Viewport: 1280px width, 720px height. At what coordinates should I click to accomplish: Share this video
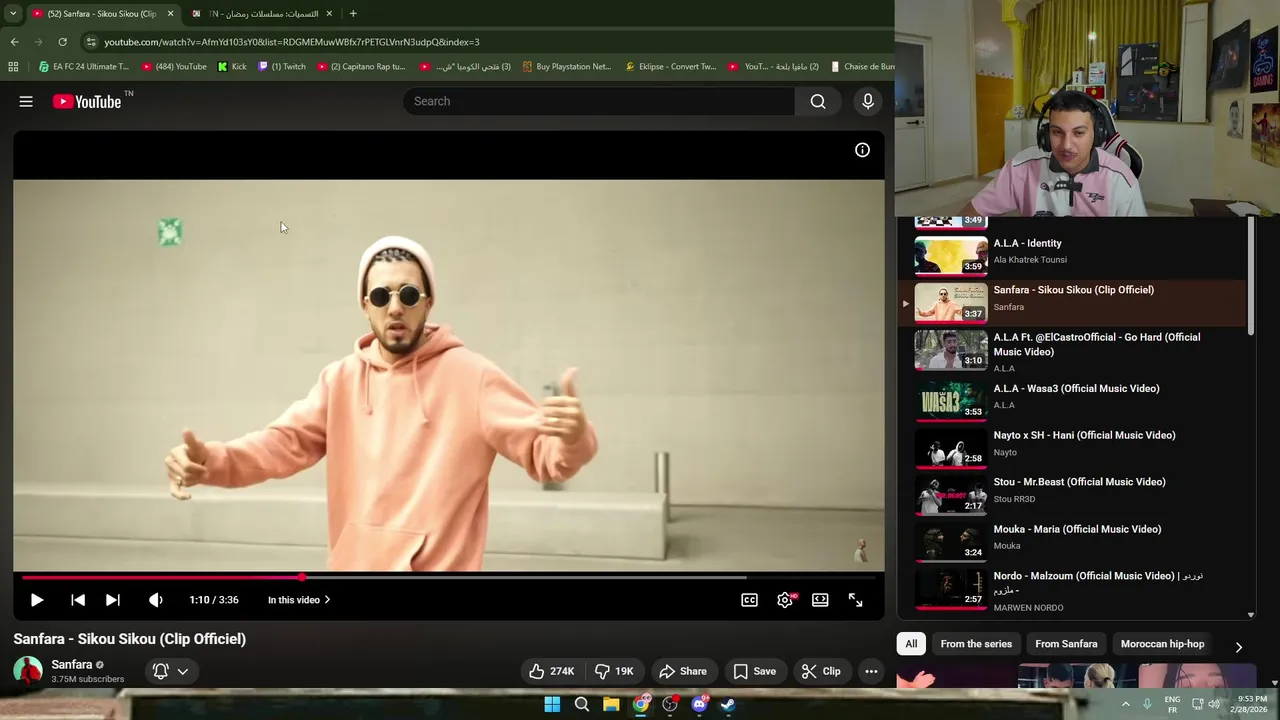[x=682, y=671]
